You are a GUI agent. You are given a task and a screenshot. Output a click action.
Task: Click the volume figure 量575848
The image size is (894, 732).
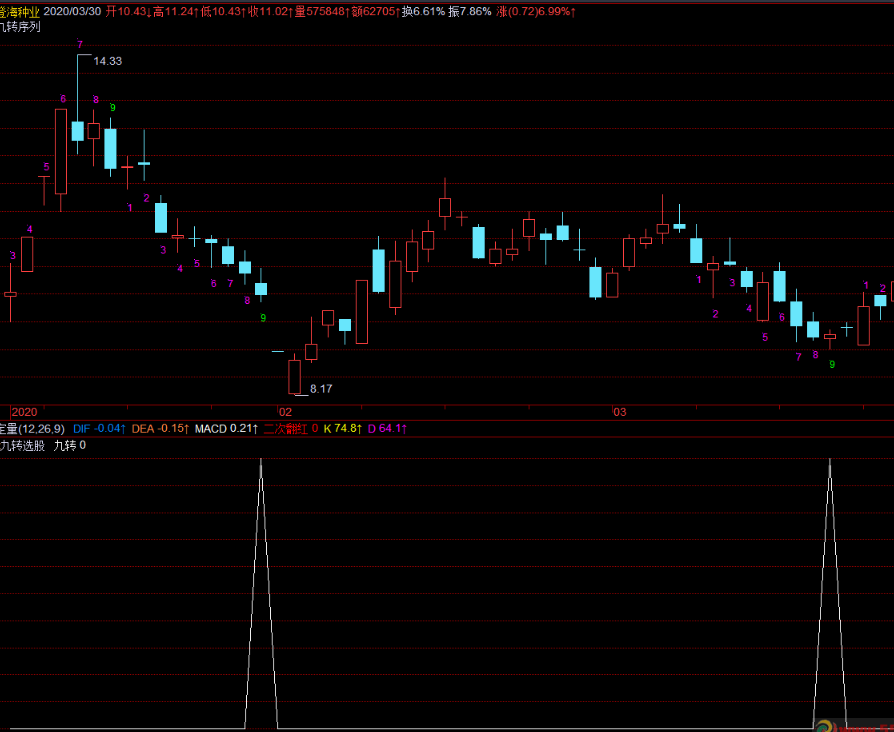coord(322,11)
